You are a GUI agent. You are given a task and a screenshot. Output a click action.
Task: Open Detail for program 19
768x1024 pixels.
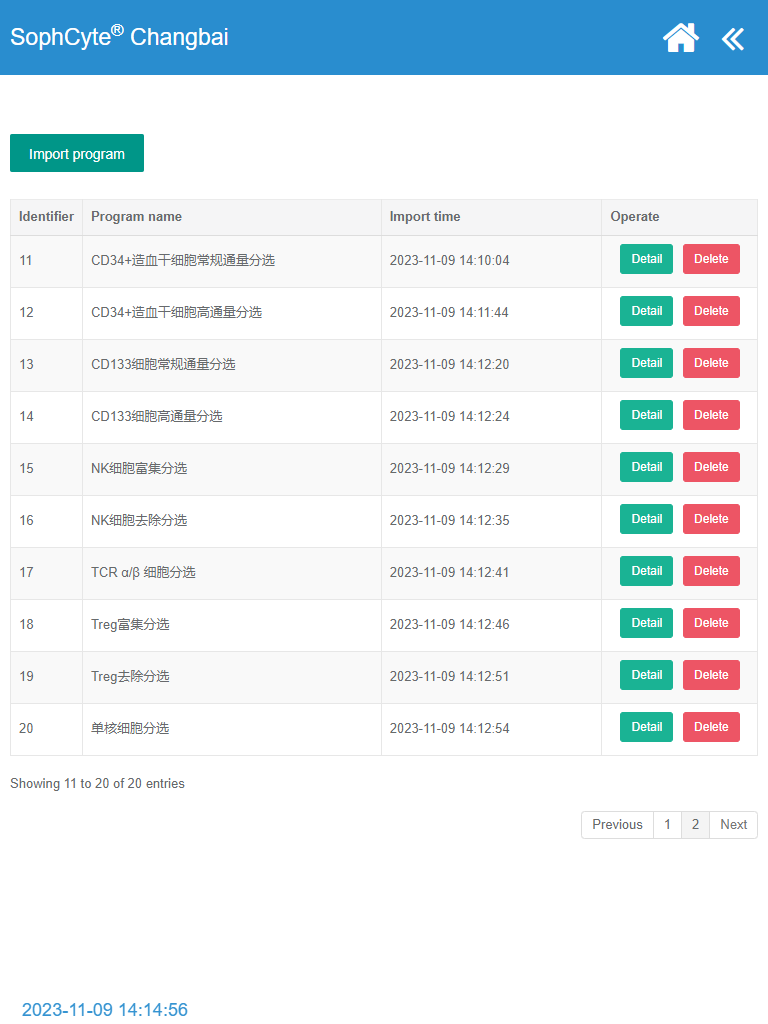coord(646,675)
